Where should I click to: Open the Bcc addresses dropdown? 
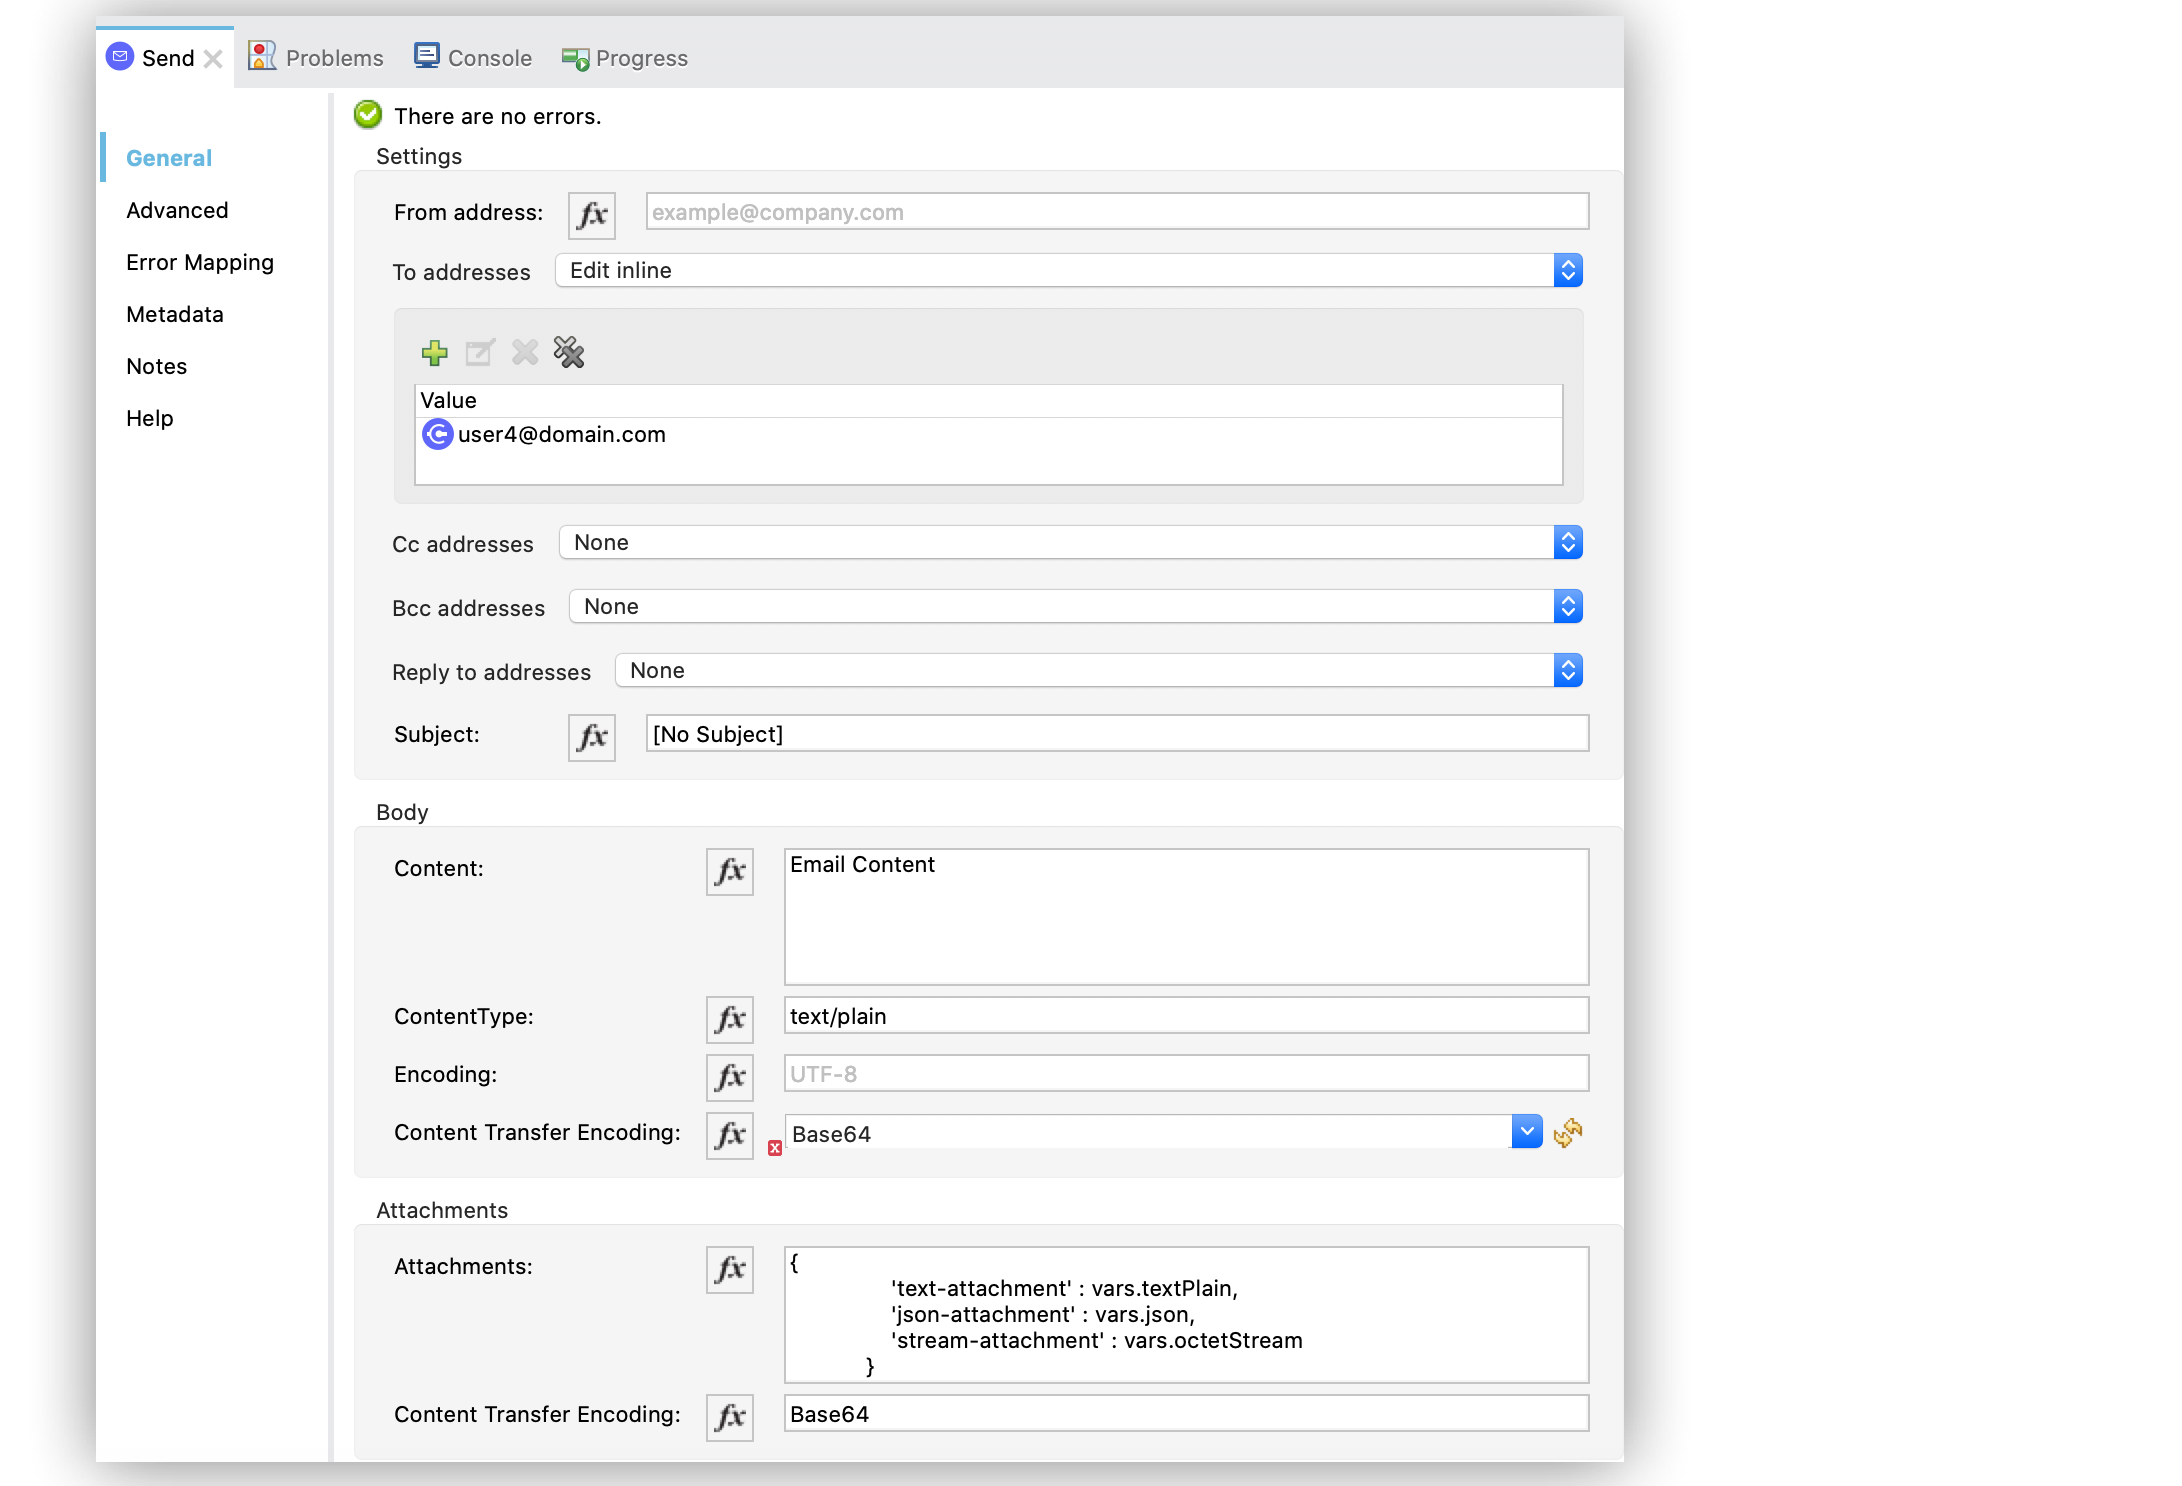[1568, 606]
